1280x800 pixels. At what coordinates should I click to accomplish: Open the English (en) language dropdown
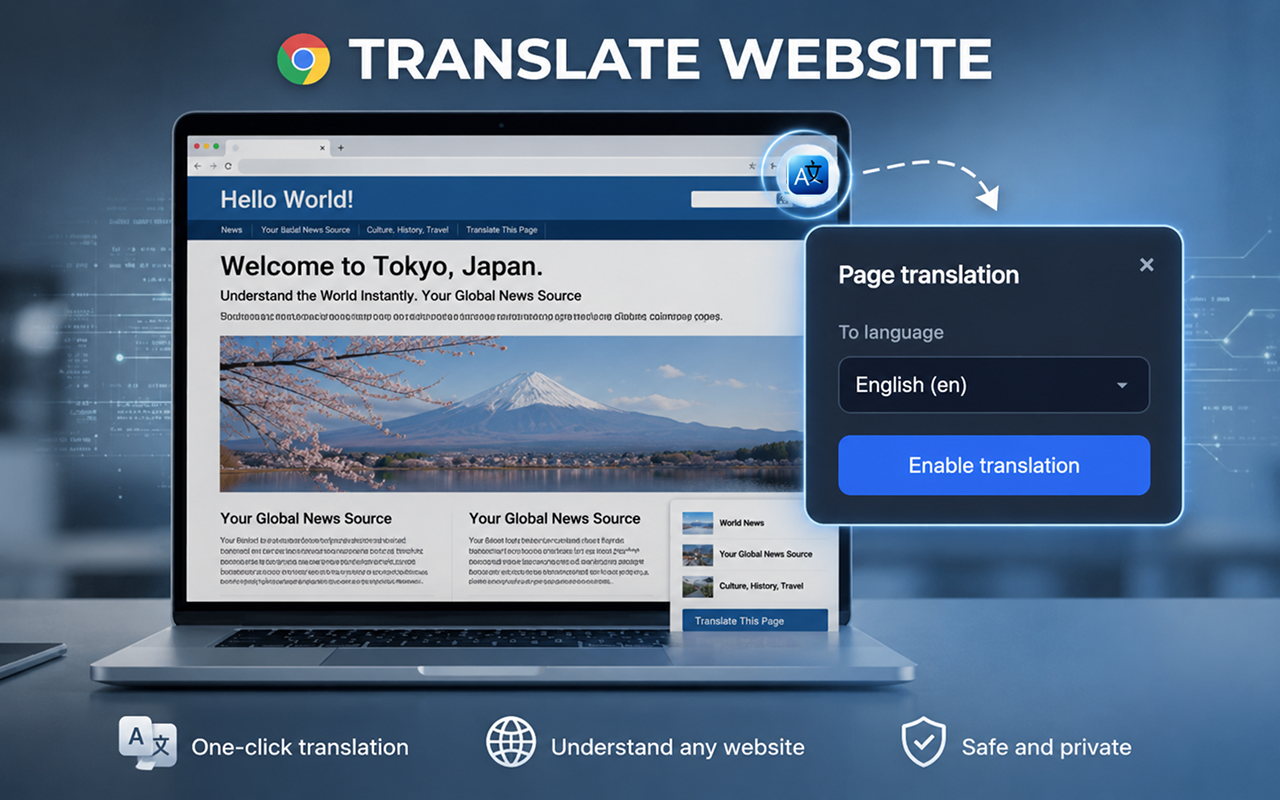[994, 385]
